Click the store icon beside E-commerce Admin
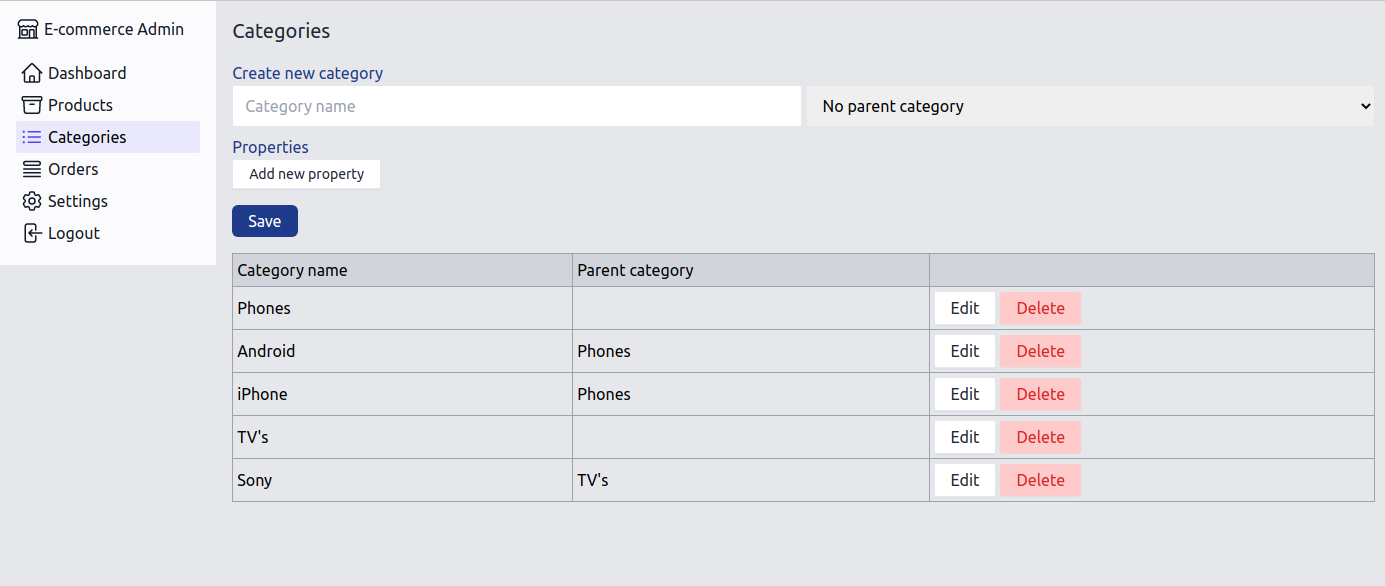The width and height of the screenshot is (1385, 586). [x=28, y=29]
